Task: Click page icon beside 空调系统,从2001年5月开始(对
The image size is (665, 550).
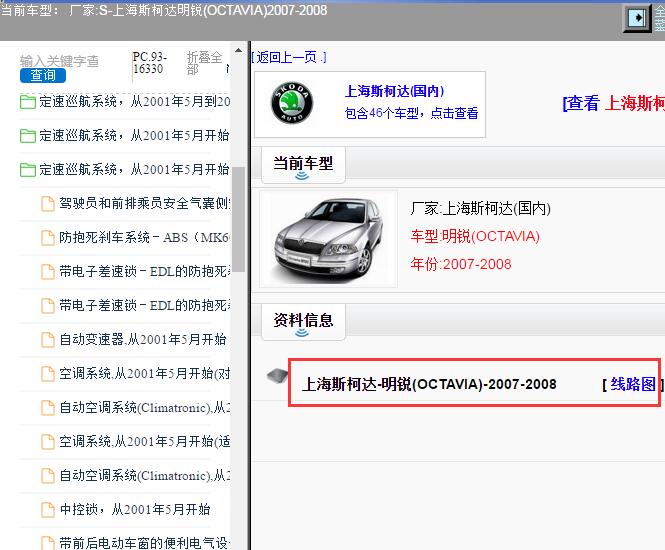Action: coord(48,374)
